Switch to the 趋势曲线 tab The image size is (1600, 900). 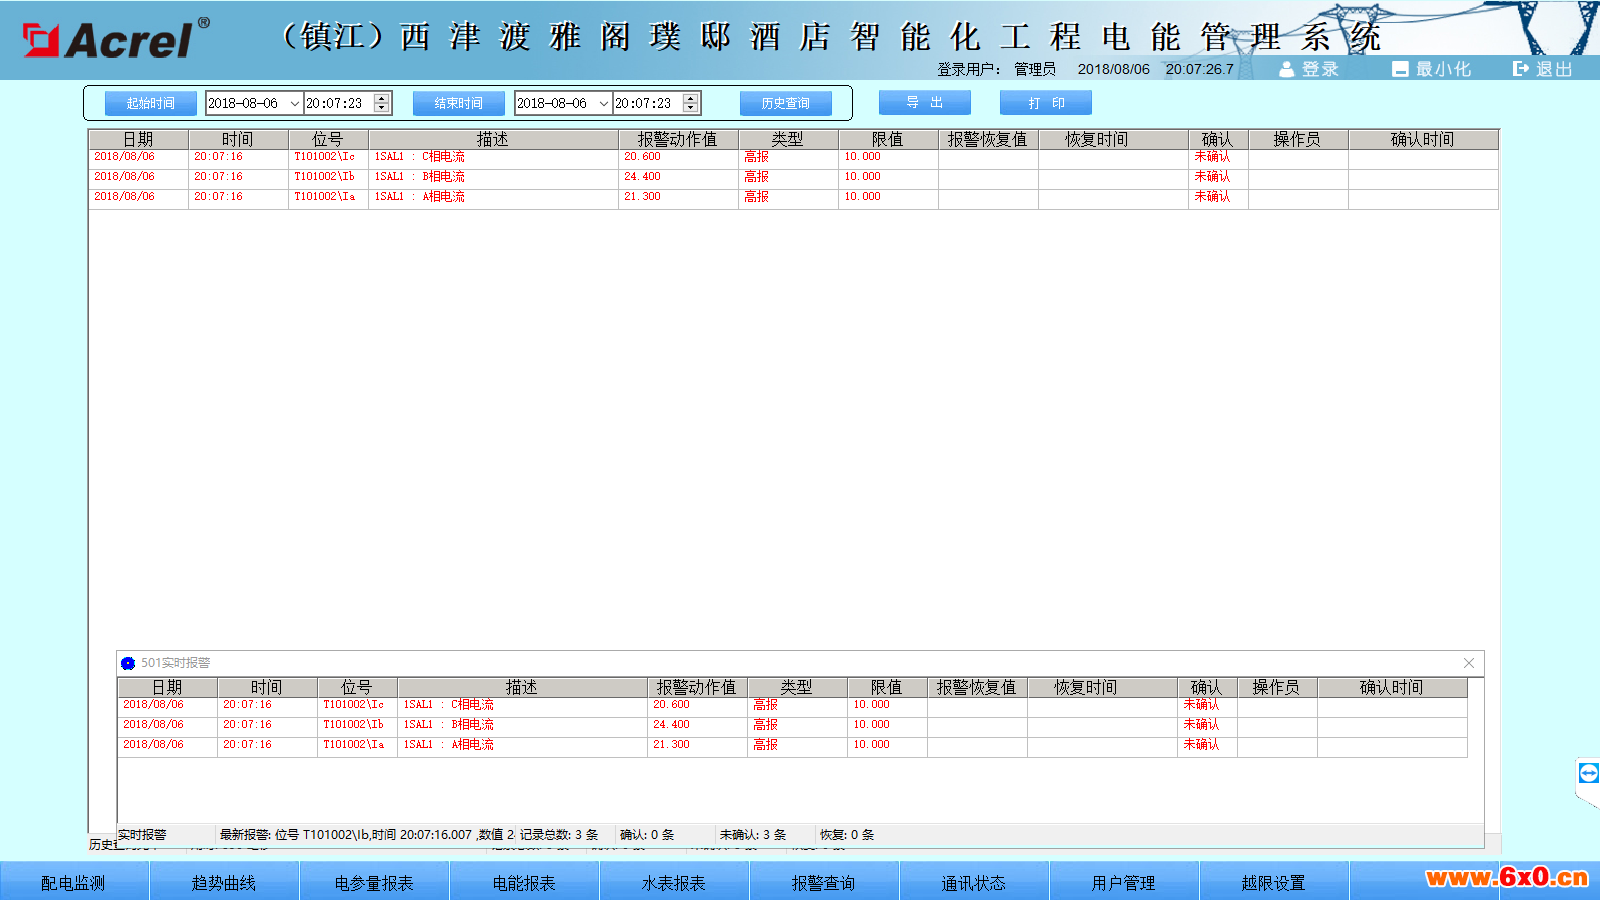223,883
